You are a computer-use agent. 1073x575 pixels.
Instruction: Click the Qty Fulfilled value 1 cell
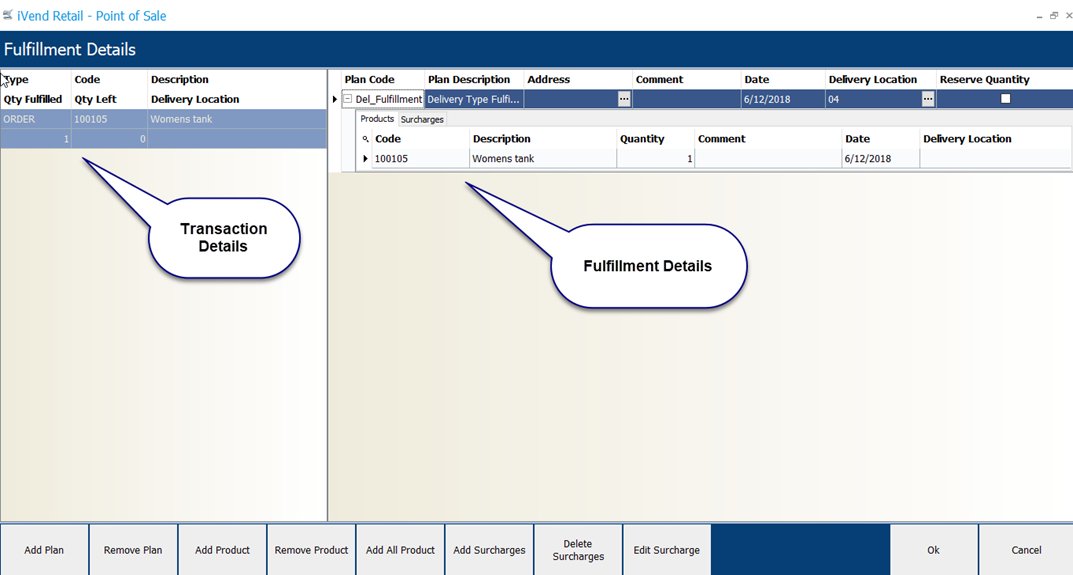(36, 139)
